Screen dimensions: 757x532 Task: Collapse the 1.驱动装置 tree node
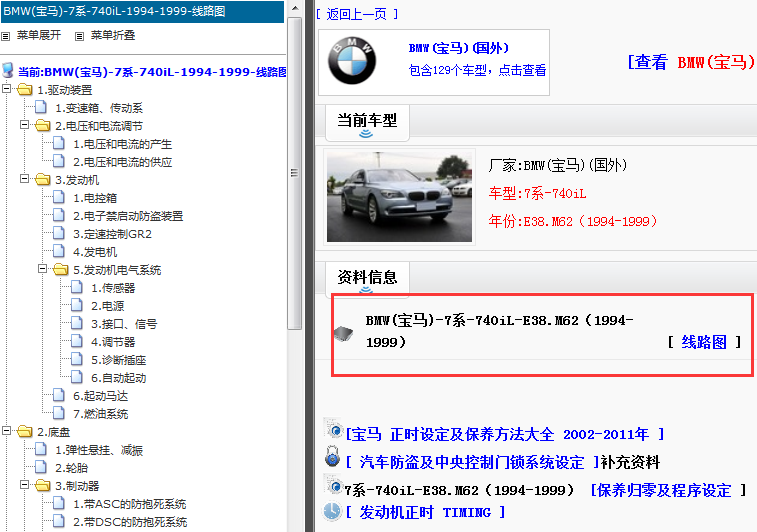tap(7, 89)
